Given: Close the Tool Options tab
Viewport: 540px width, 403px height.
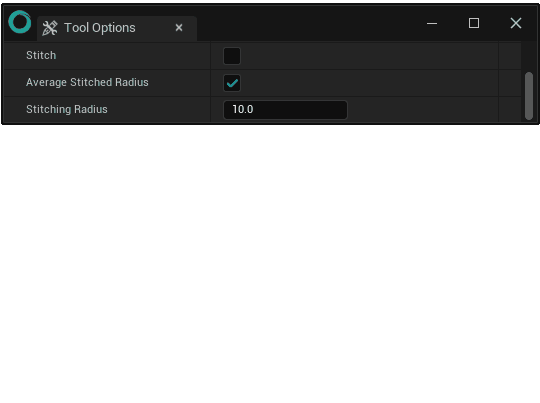Looking at the screenshot, I should point(179,28).
